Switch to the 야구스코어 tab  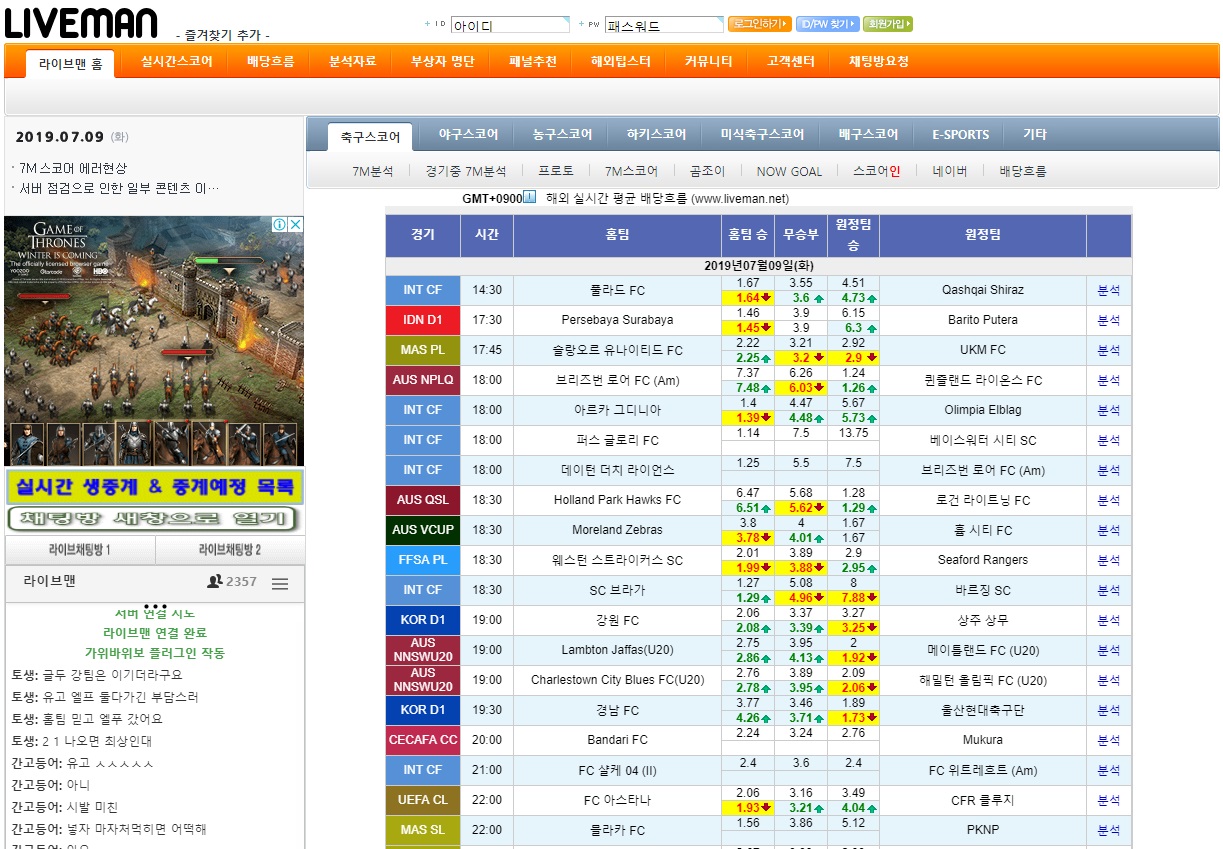tap(468, 135)
